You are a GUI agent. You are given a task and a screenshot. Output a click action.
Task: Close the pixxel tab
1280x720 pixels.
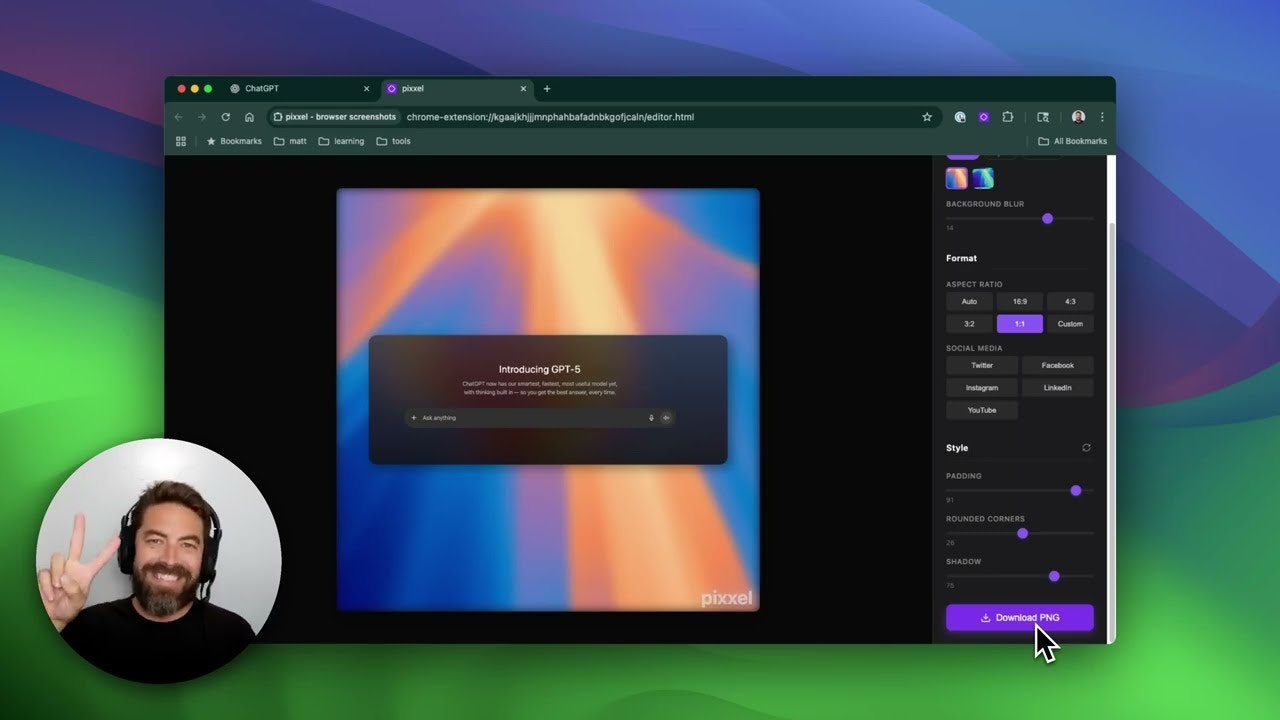[x=523, y=89]
